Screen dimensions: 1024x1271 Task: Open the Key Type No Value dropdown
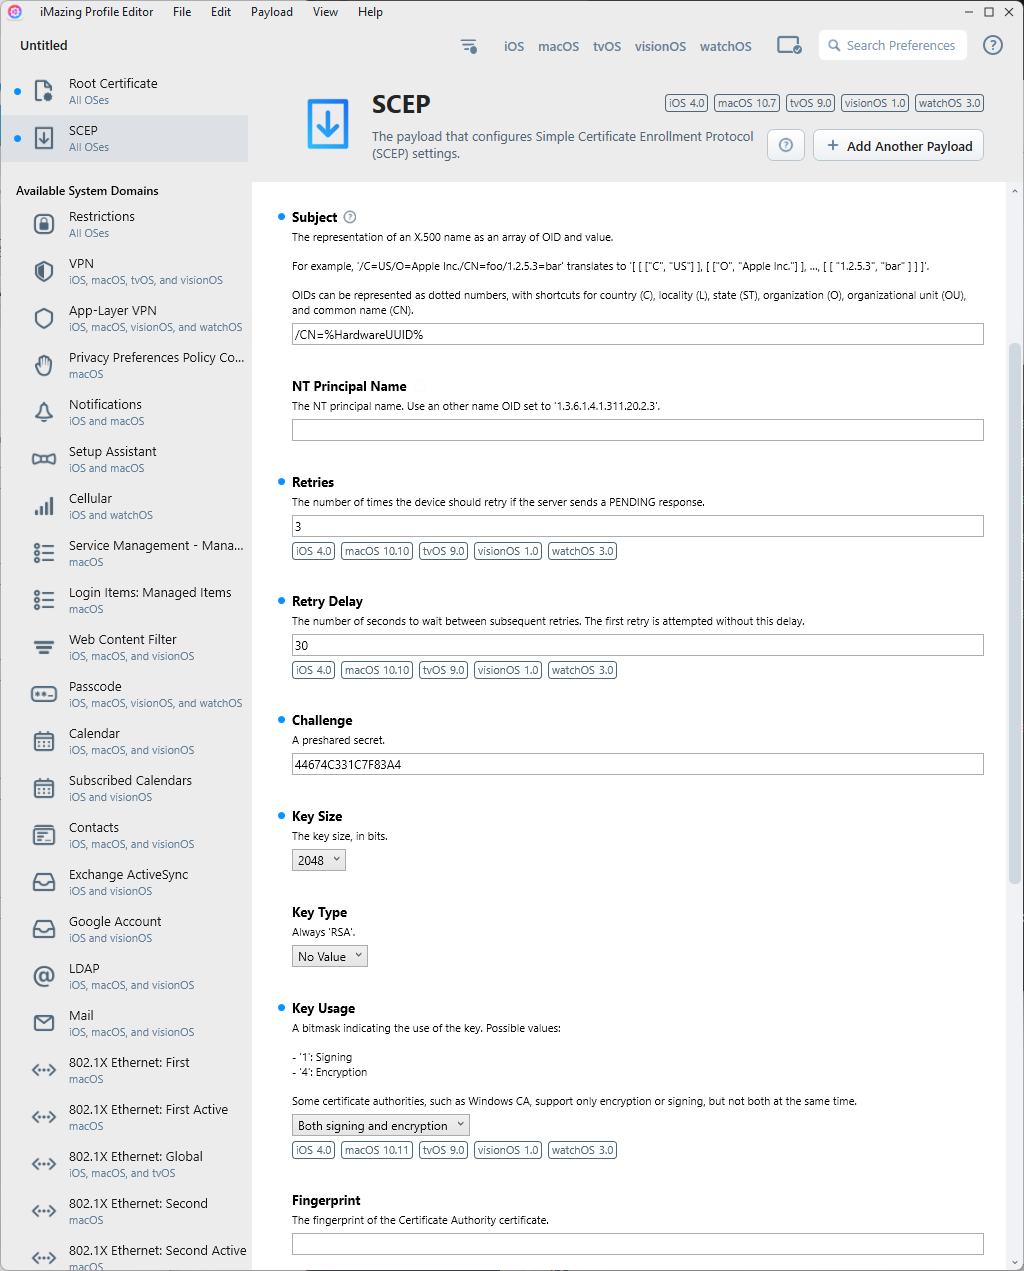coord(330,956)
